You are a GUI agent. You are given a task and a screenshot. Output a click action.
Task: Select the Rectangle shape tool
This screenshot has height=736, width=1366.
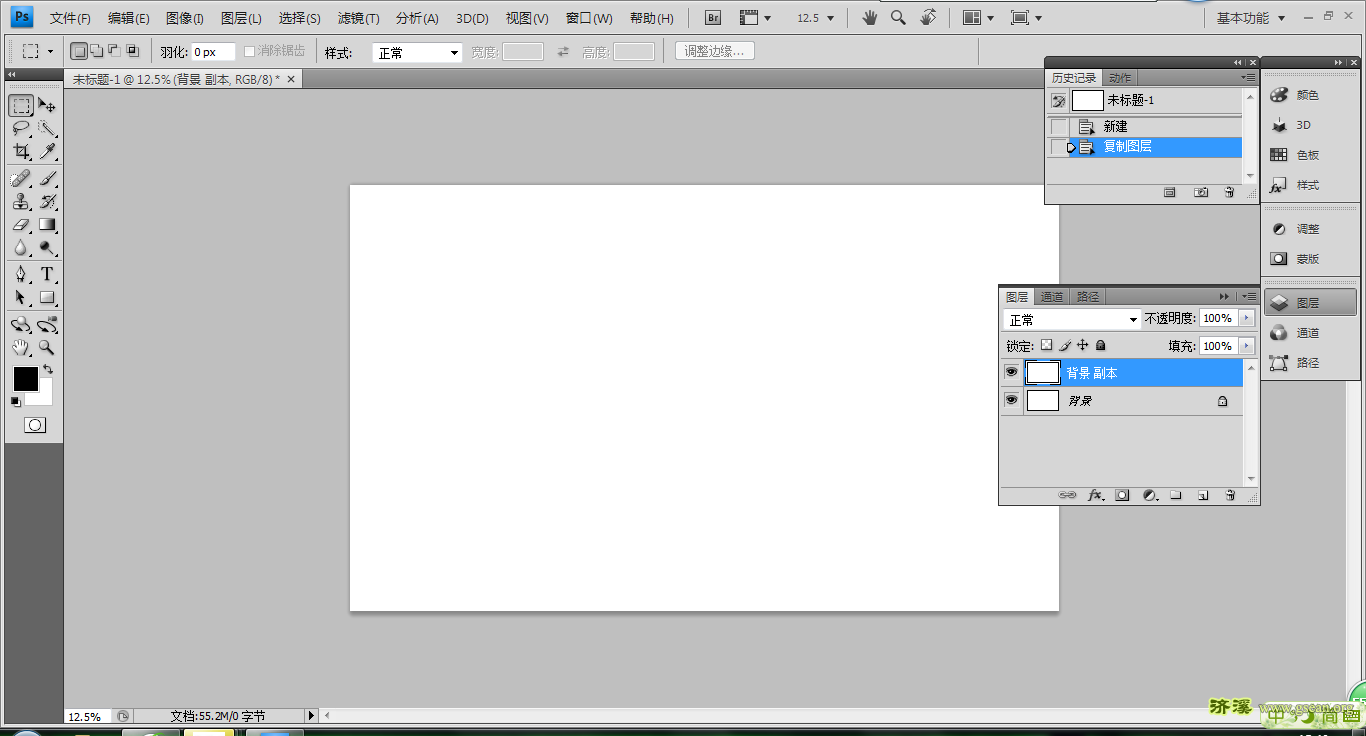47,297
